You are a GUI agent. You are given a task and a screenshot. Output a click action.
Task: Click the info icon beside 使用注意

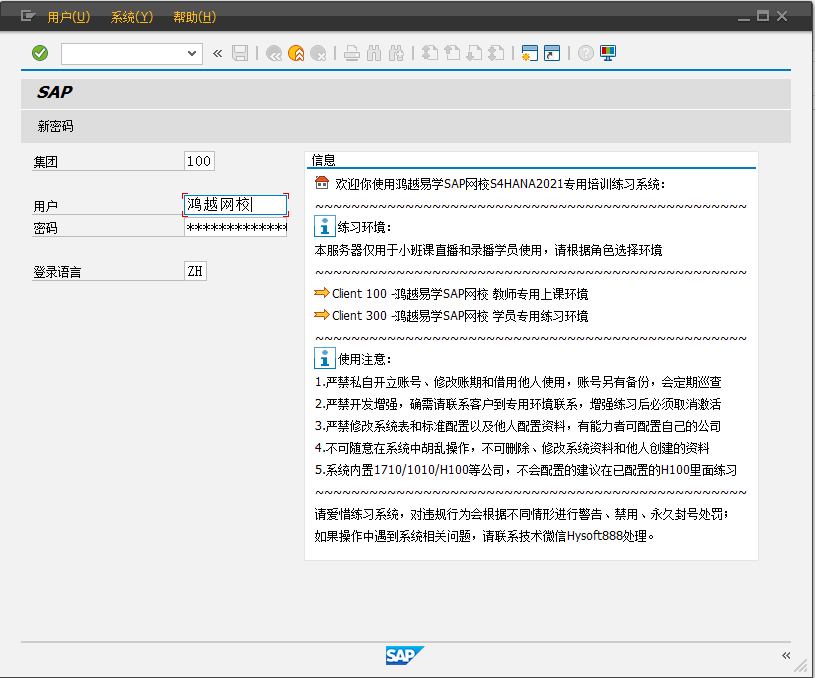click(x=325, y=359)
